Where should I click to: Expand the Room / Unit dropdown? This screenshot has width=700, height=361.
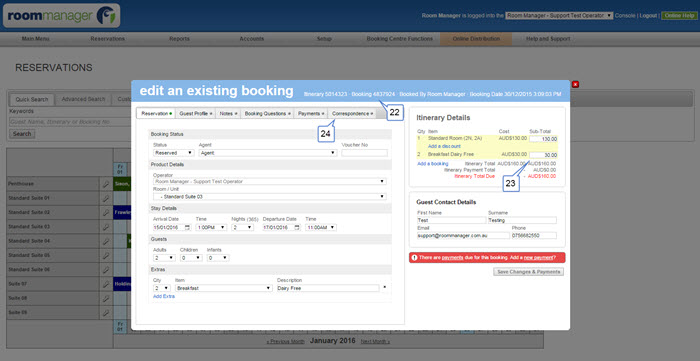[270, 196]
